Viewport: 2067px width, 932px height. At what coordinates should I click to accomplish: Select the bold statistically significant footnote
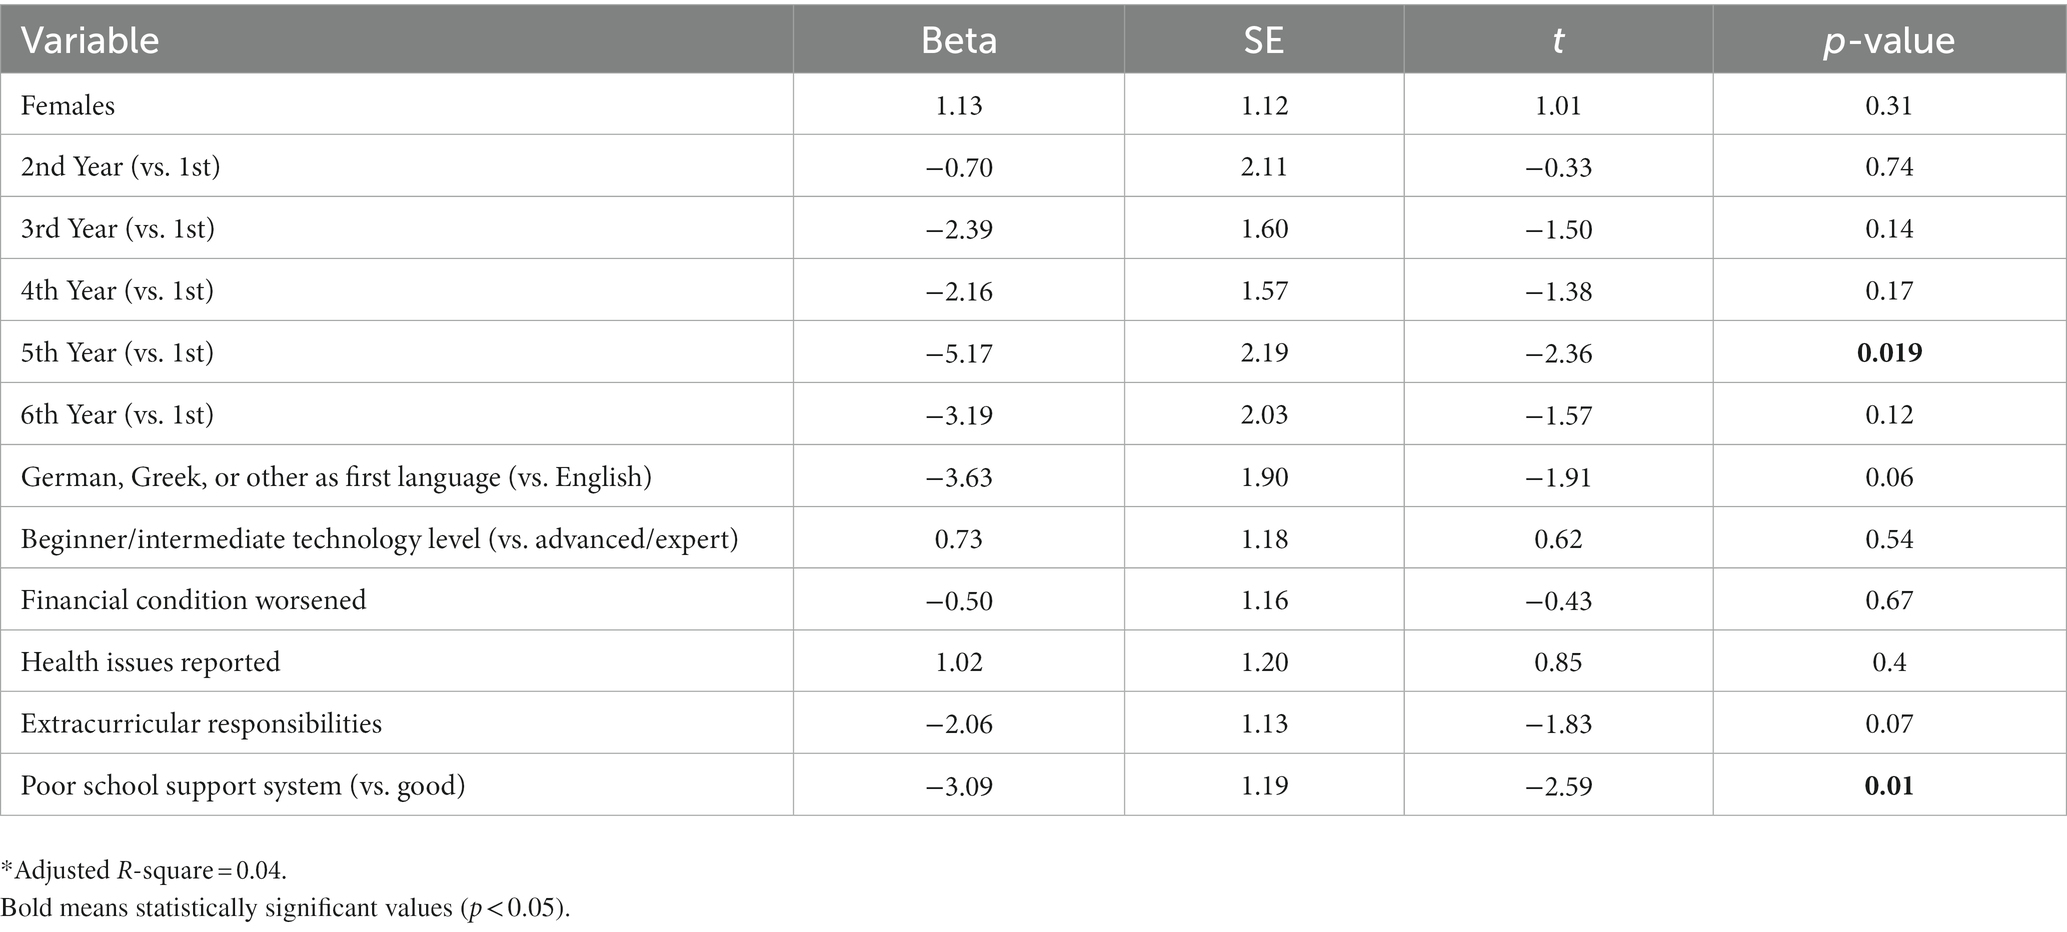[x=285, y=908]
